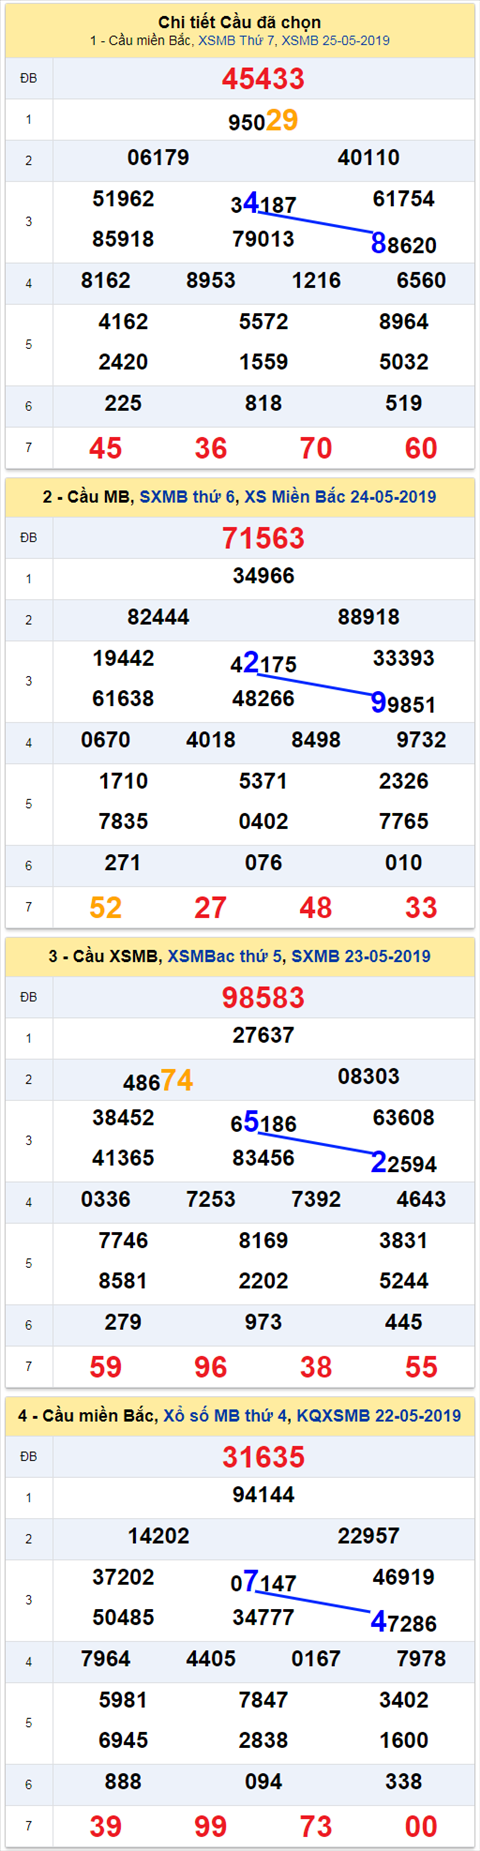Select fifth prize number 7765
Viewport: 480px width, 1851px height.
404,822
